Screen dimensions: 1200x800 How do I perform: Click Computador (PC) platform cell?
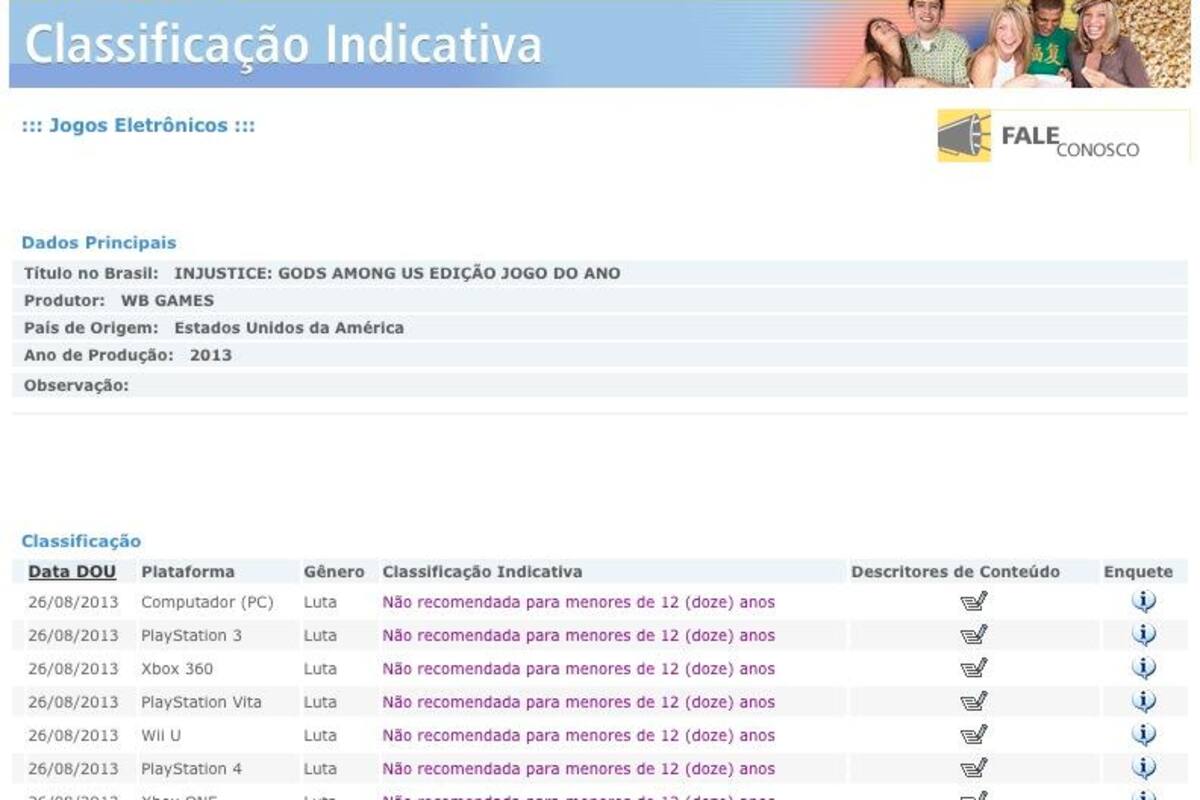click(x=207, y=602)
